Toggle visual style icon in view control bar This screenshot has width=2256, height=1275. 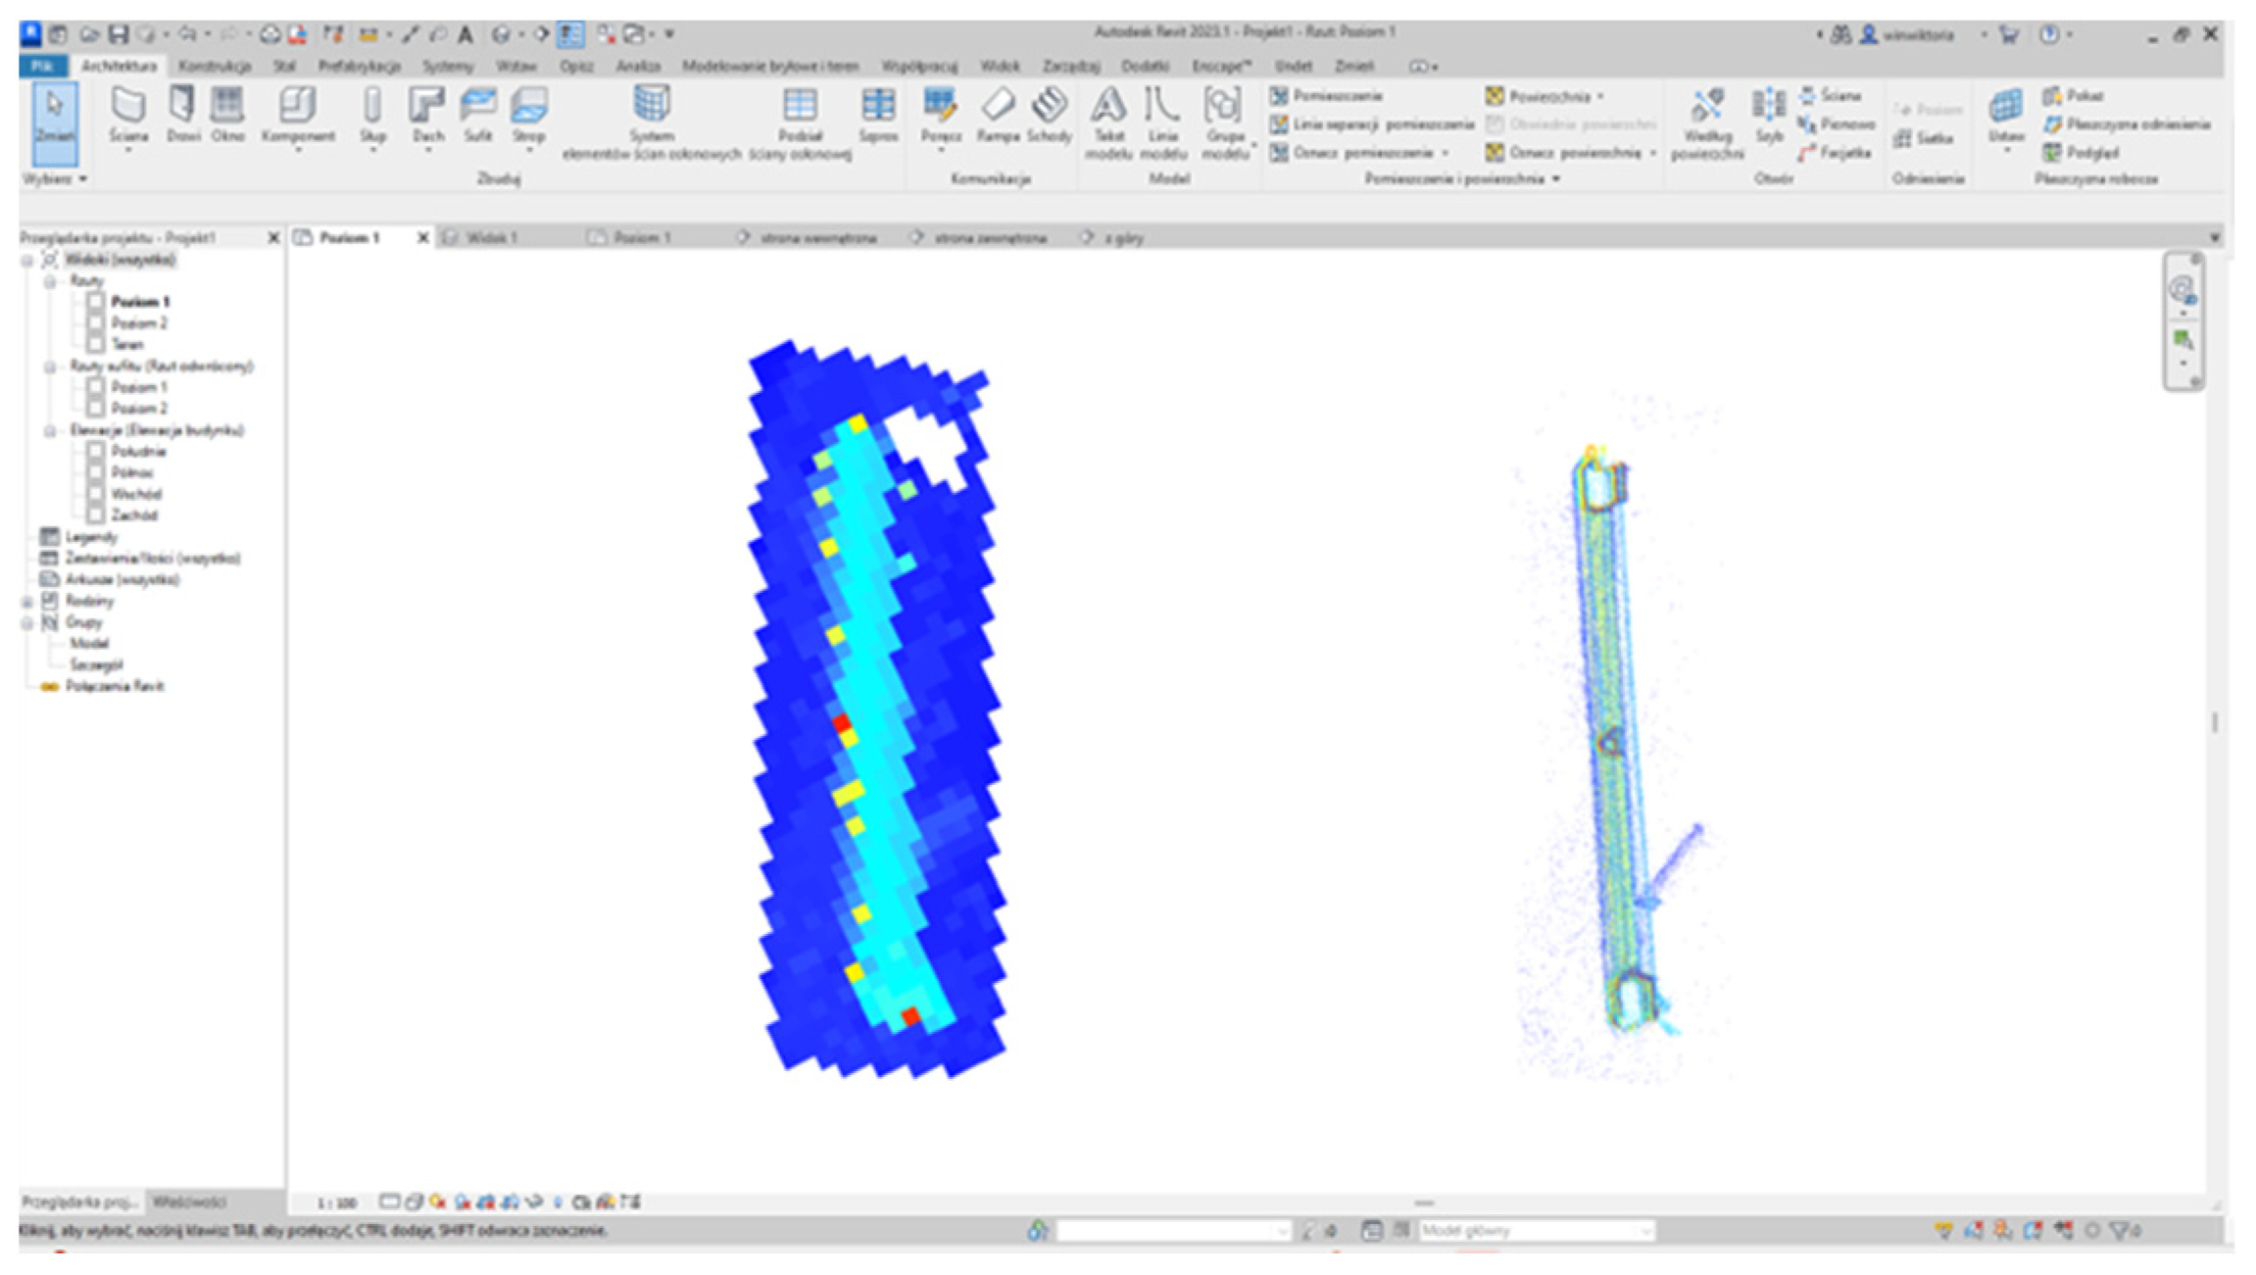point(413,1202)
